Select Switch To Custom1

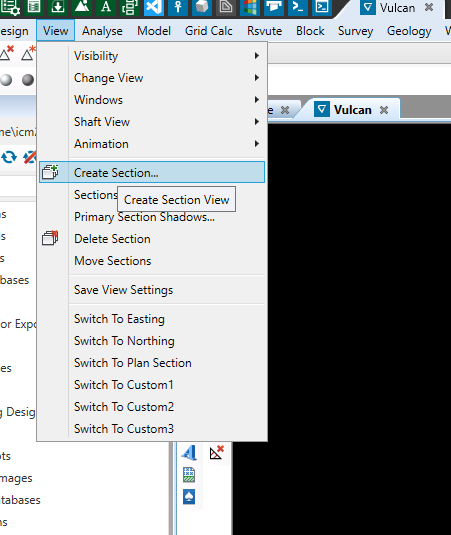[x=152, y=385]
